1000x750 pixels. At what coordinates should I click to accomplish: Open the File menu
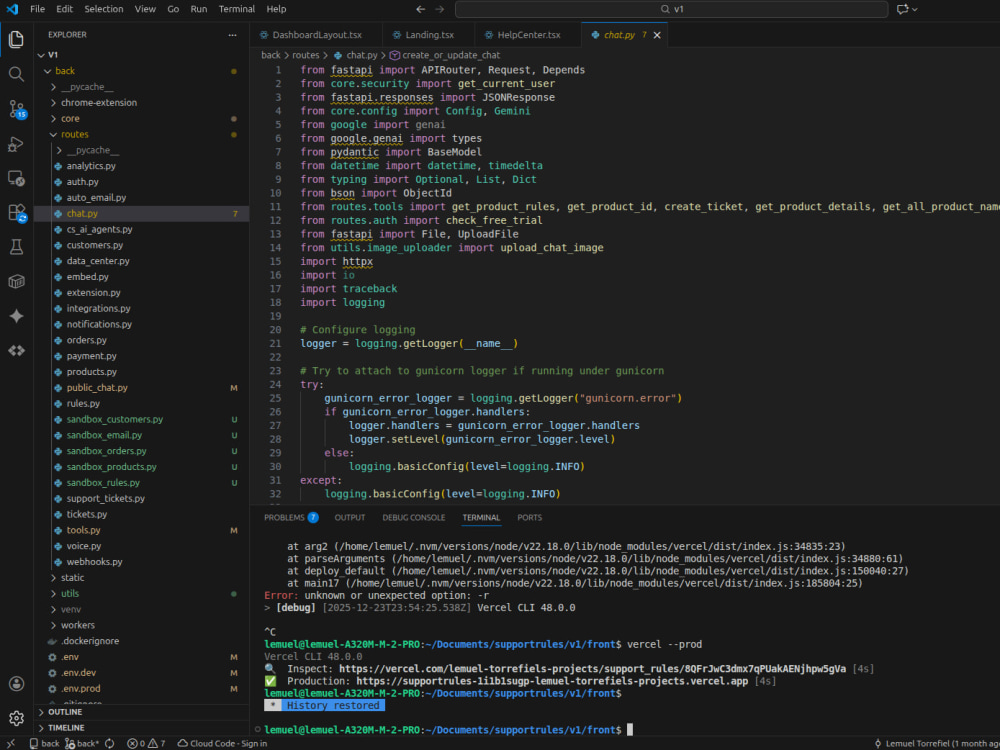(x=38, y=9)
